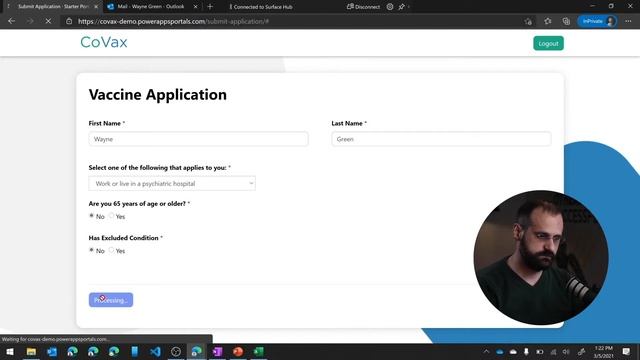This screenshot has height=360, width=640.
Task: Open battery status in system tray
Action: coord(540,351)
